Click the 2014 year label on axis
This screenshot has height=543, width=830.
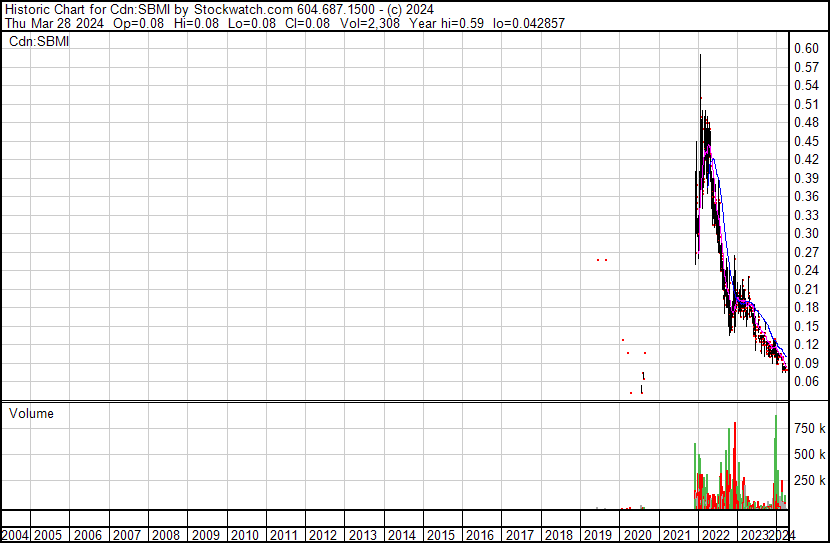(402, 535)
